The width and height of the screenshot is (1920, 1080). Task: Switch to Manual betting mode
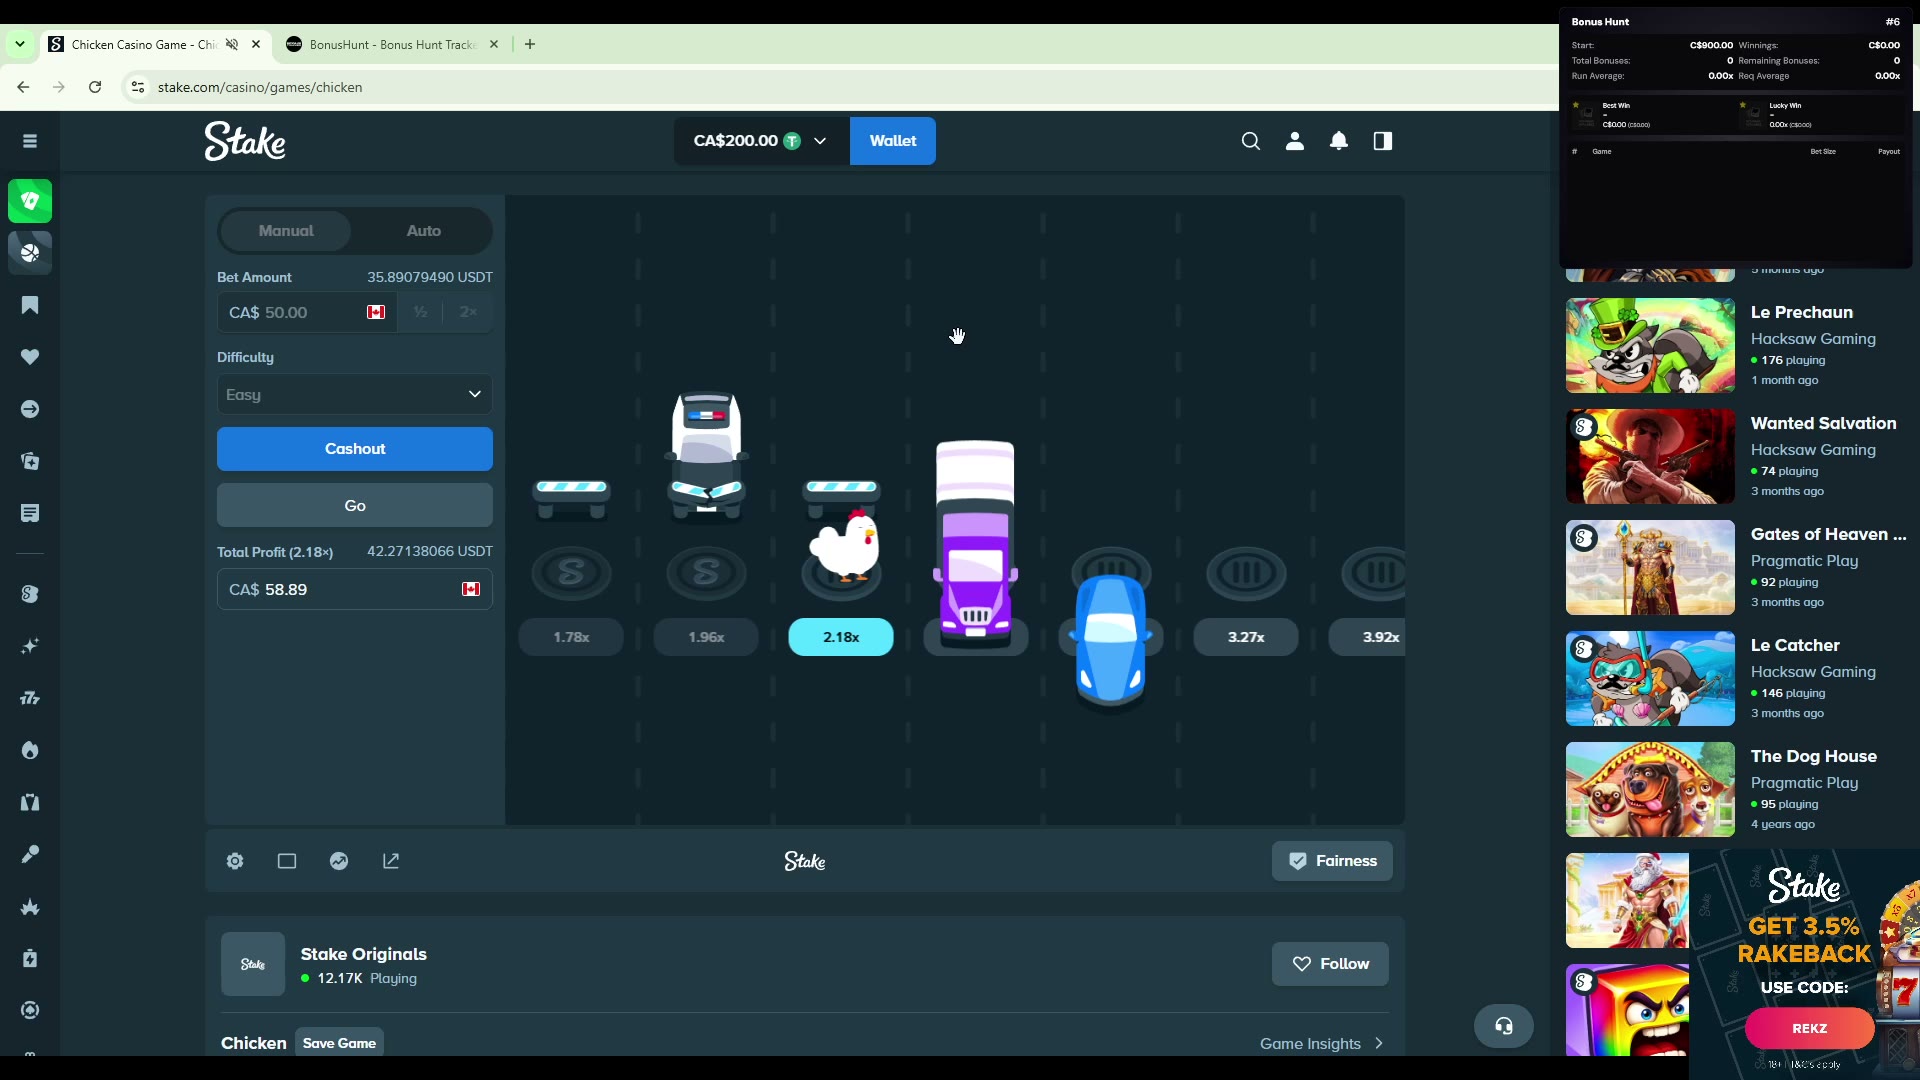coord(286,231)
